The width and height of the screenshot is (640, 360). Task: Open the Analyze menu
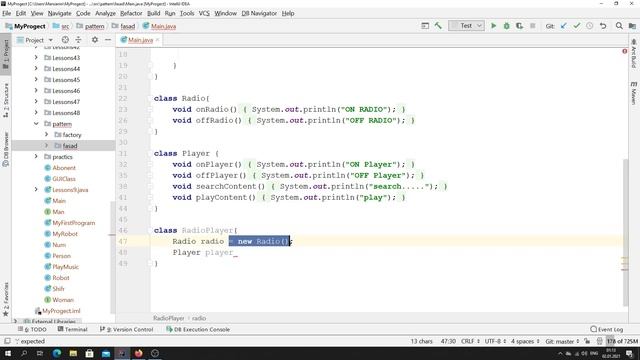point(105,13)
